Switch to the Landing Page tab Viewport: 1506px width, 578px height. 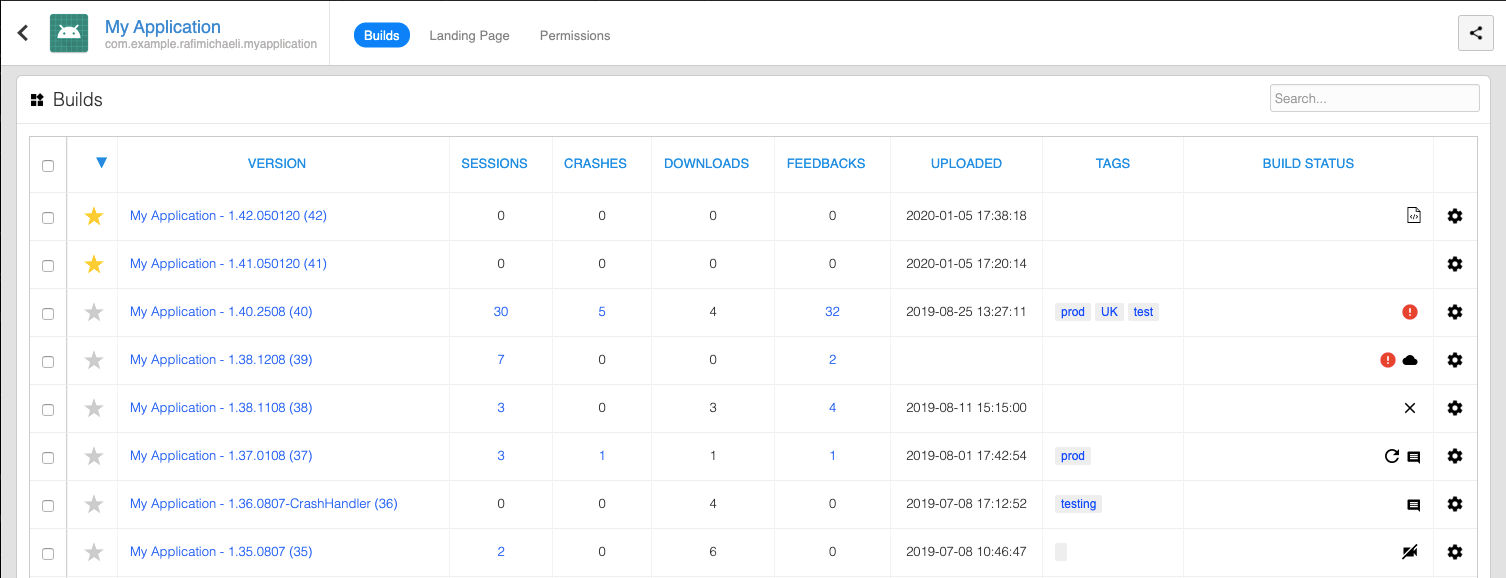(x=469, y=35)
